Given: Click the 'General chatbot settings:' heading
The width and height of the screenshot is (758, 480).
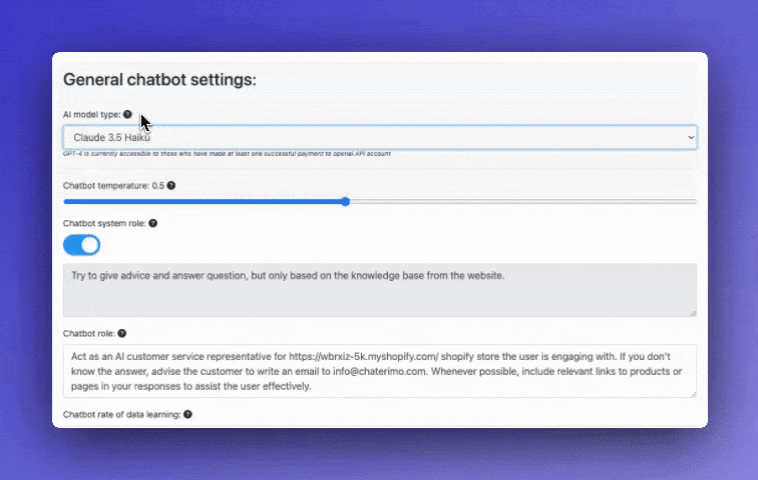Looking at the screenshot, I should [x=159, y=79].
